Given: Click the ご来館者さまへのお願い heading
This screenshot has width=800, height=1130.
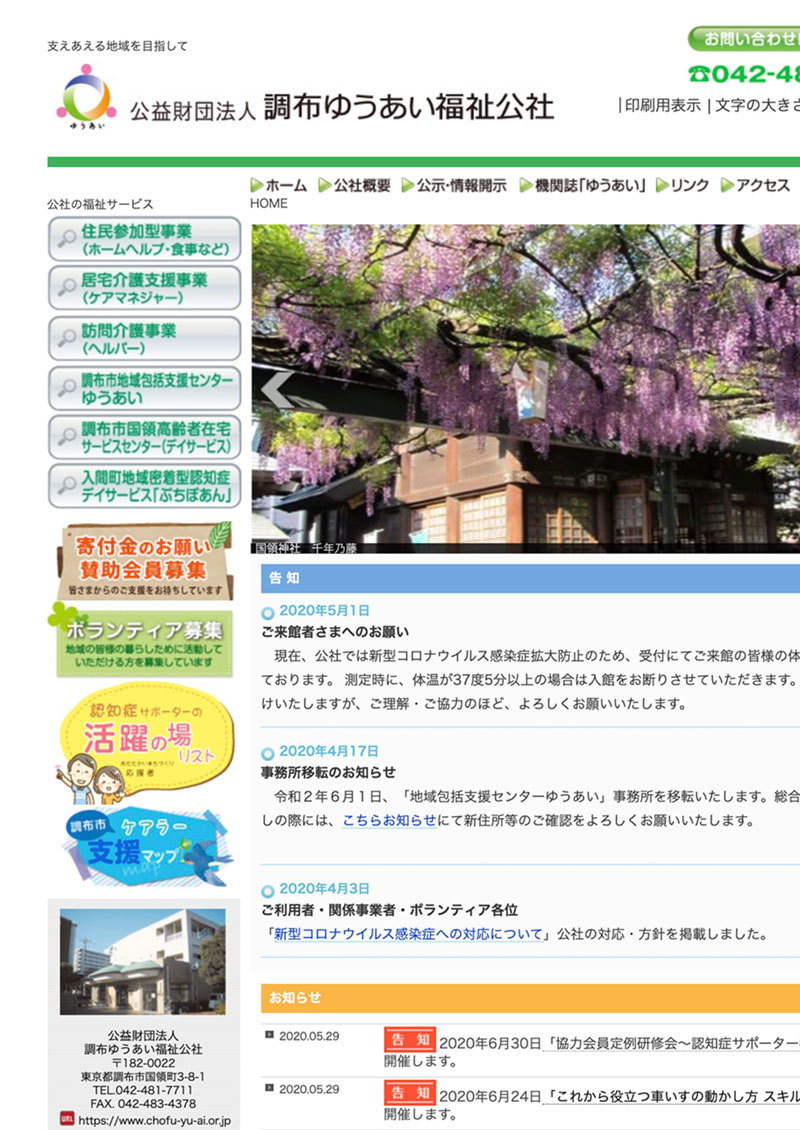Looking at the screenshot, I should click(x=335, y=632).
